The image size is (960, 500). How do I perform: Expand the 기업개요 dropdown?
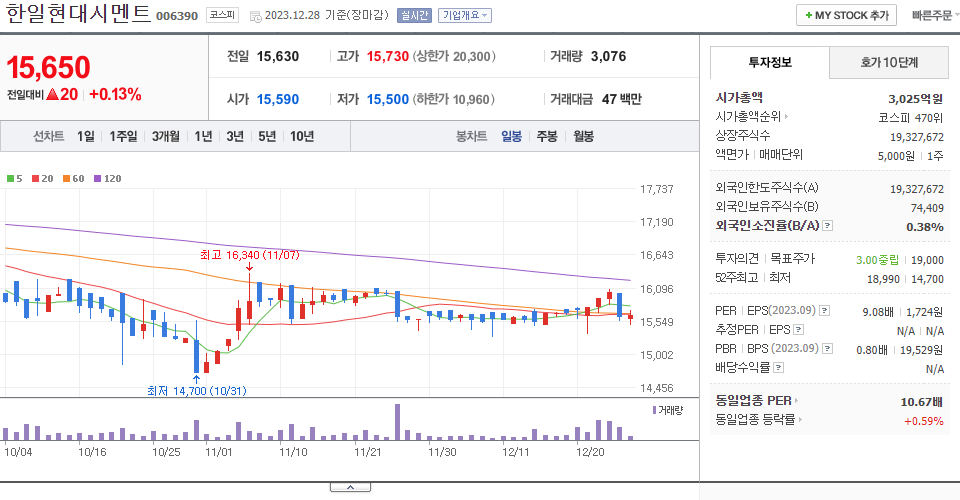point(465,15)
